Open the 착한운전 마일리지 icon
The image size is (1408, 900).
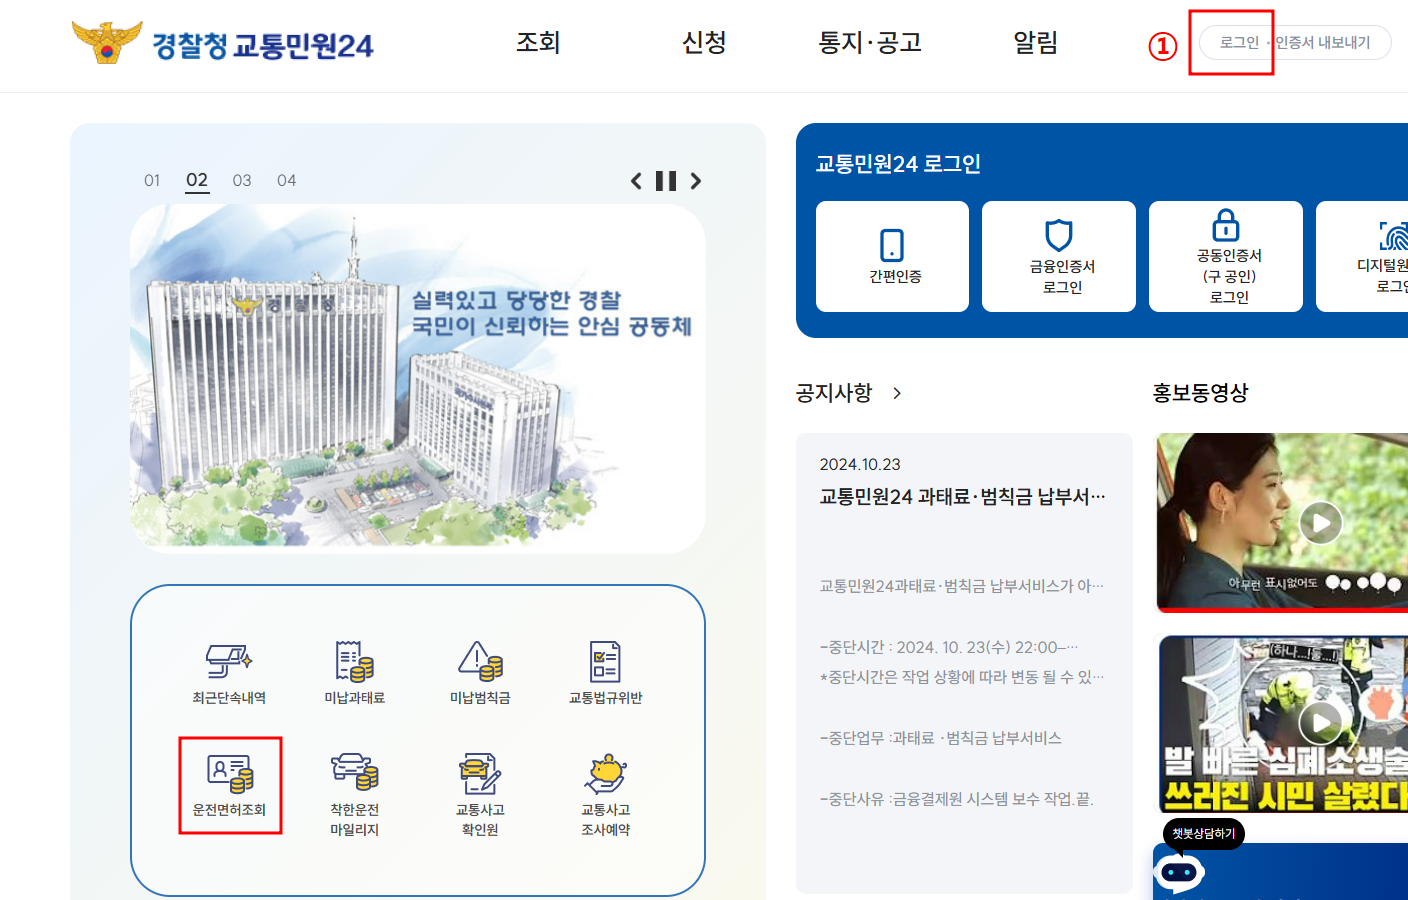tap(354, 796)
